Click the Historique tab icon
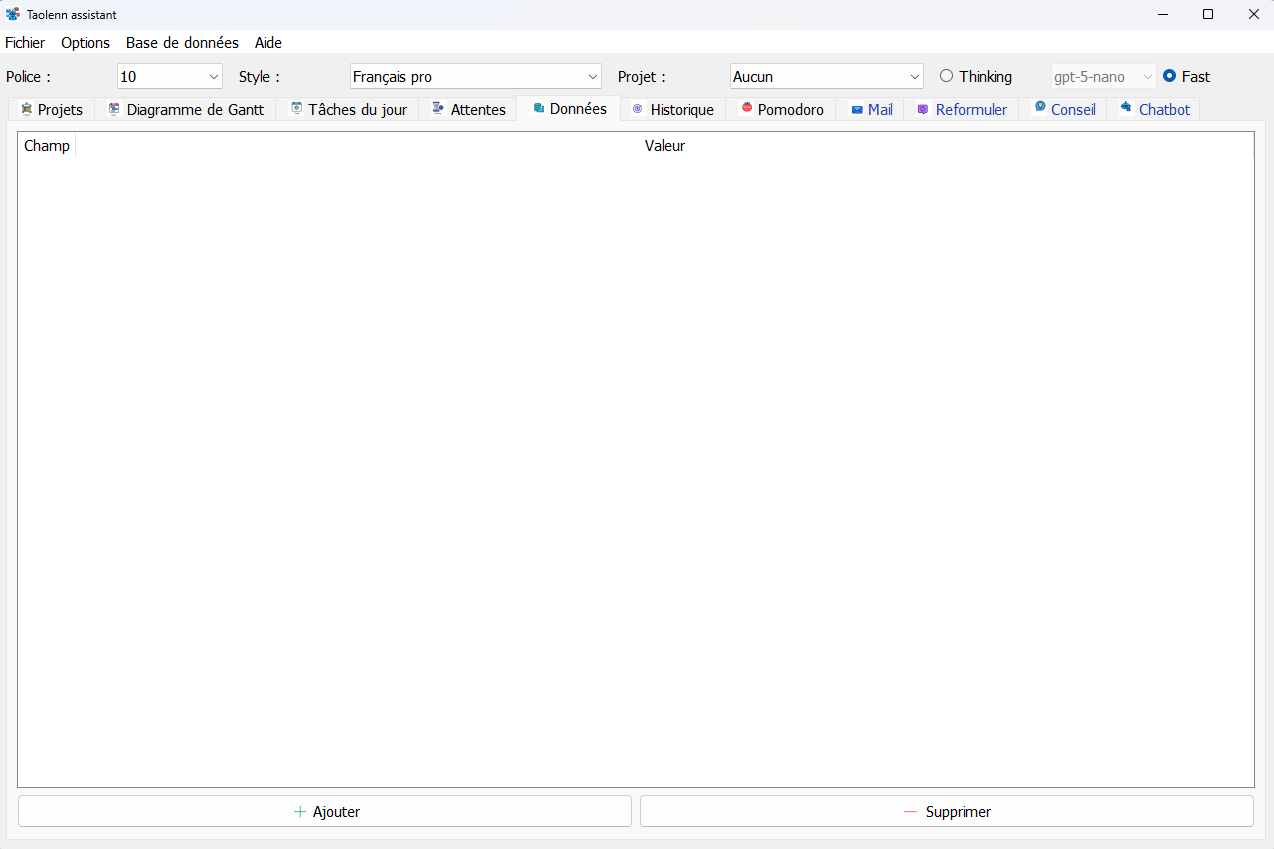Screen dimensions: 1274x849 pos(638,109)
